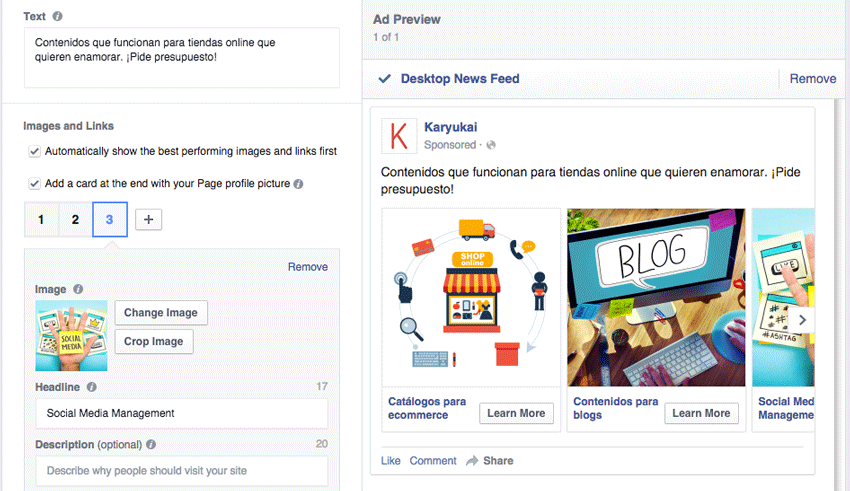
Task: Click the Description input field
Action: click(x=182, y=470)
